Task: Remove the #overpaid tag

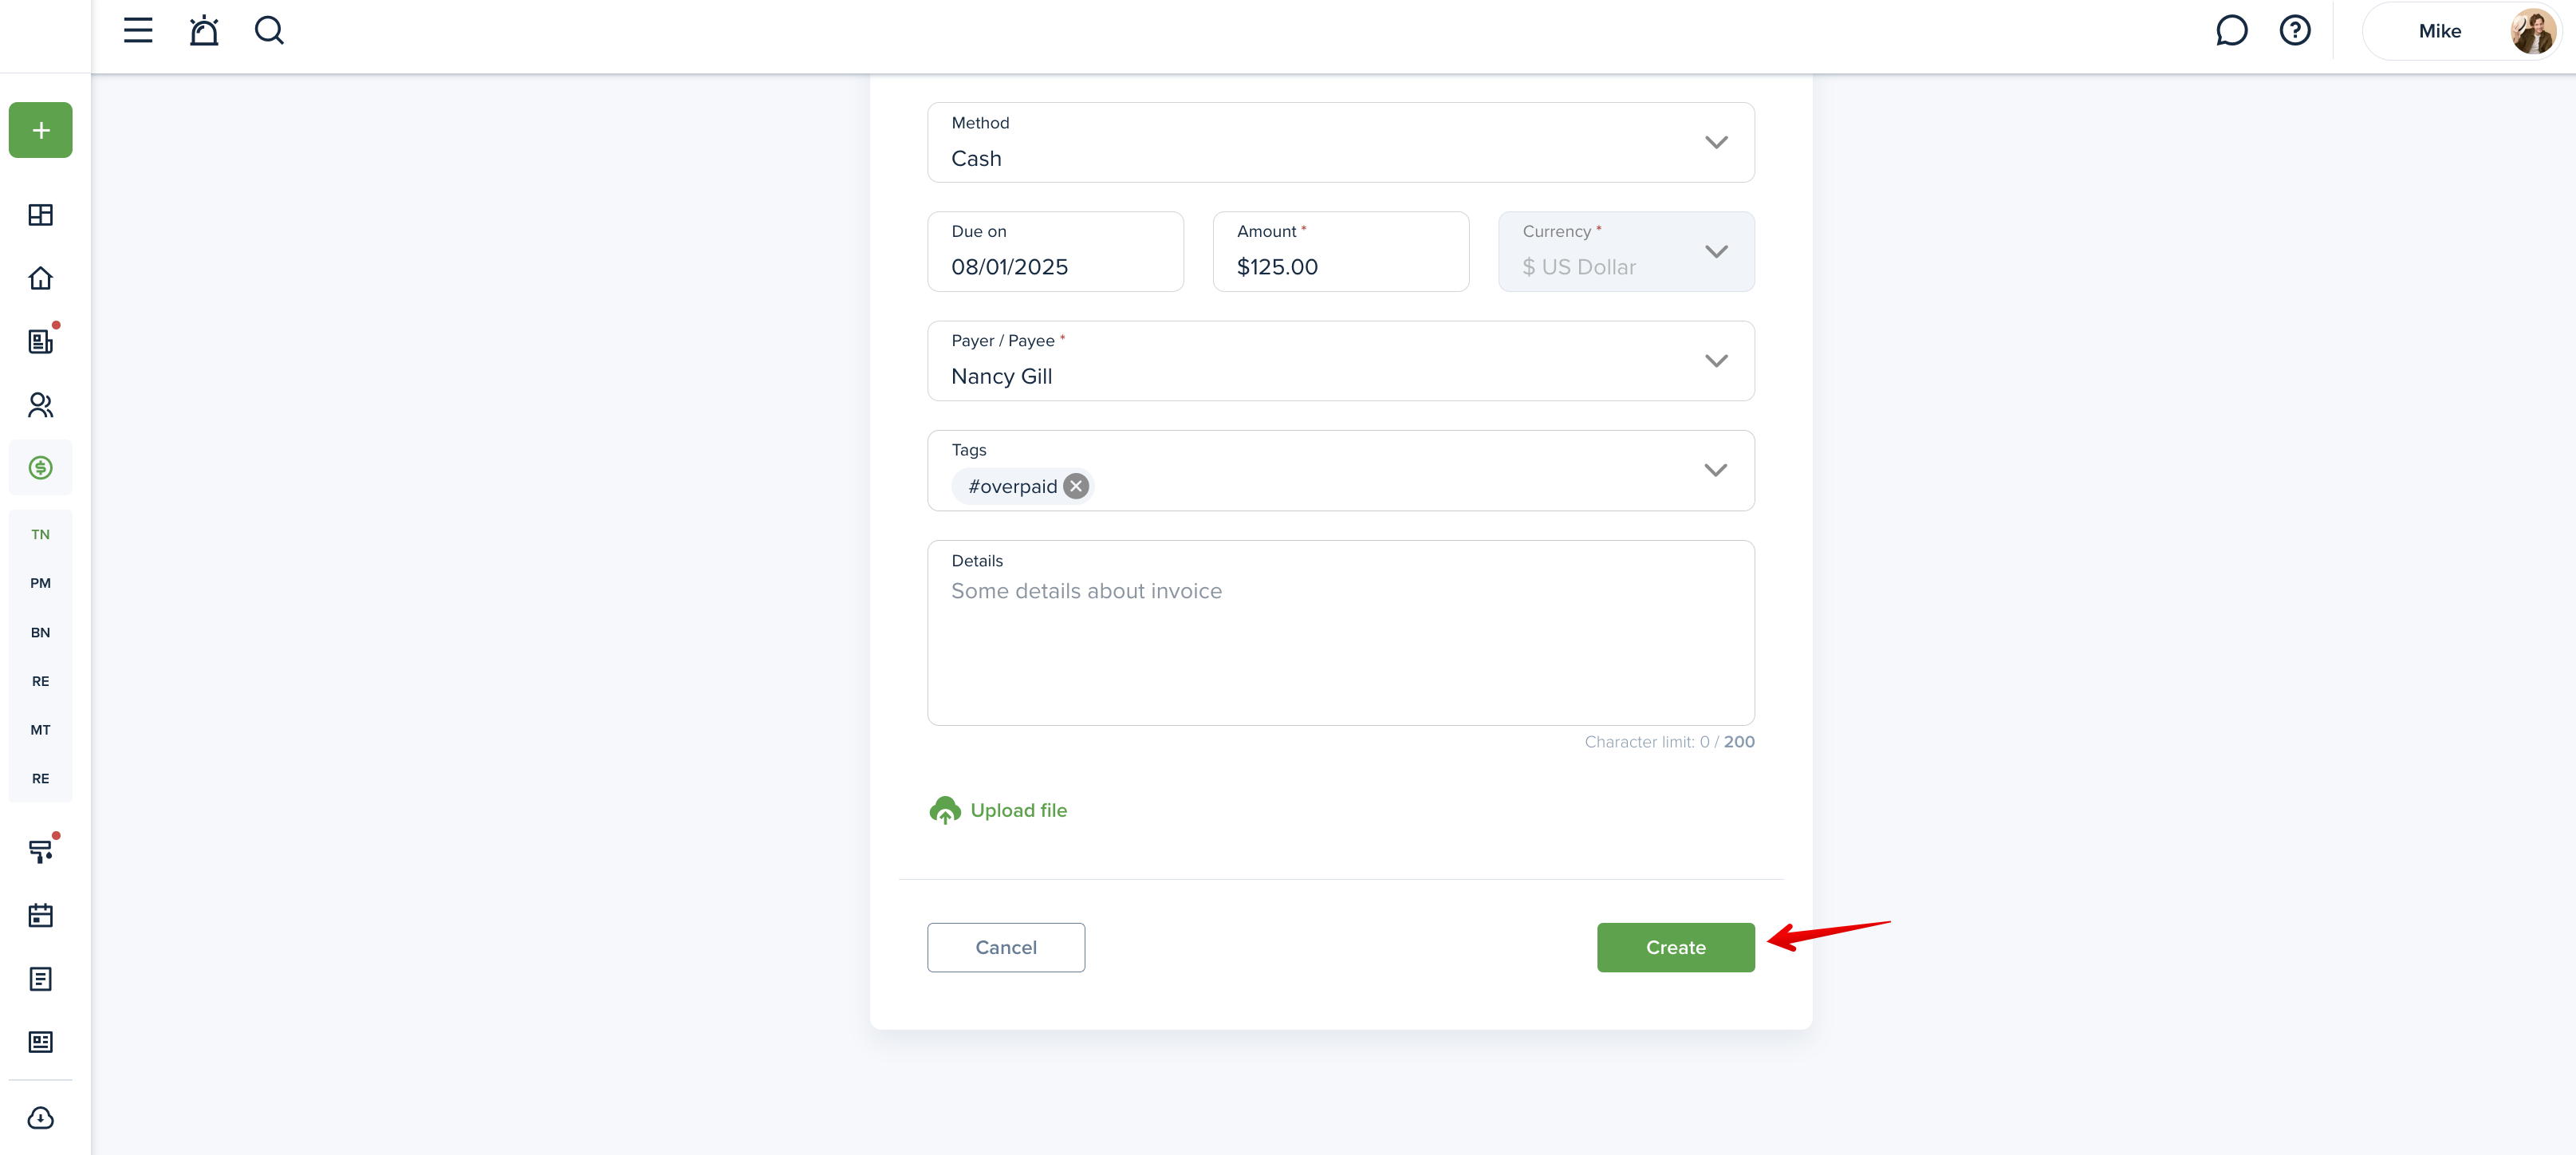Action: [1076, 487]
